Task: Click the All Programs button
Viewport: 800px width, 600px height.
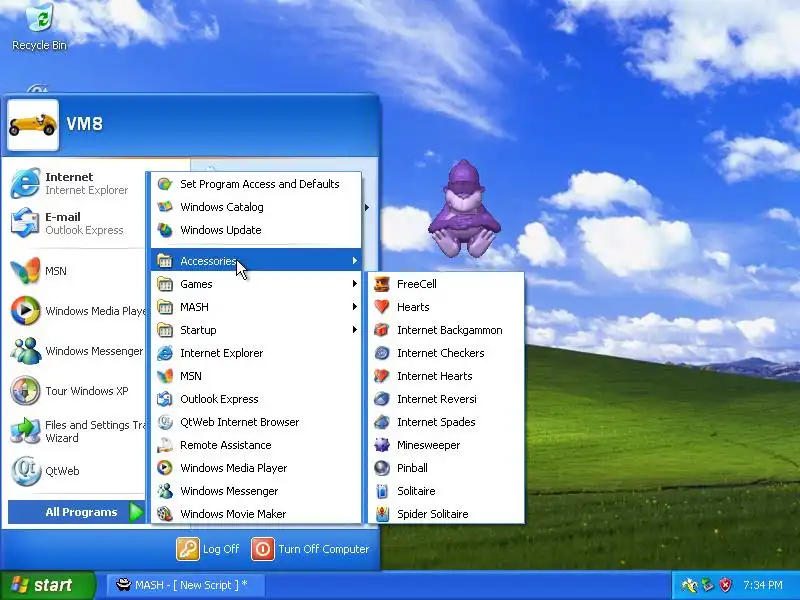Action: point(77,512)
